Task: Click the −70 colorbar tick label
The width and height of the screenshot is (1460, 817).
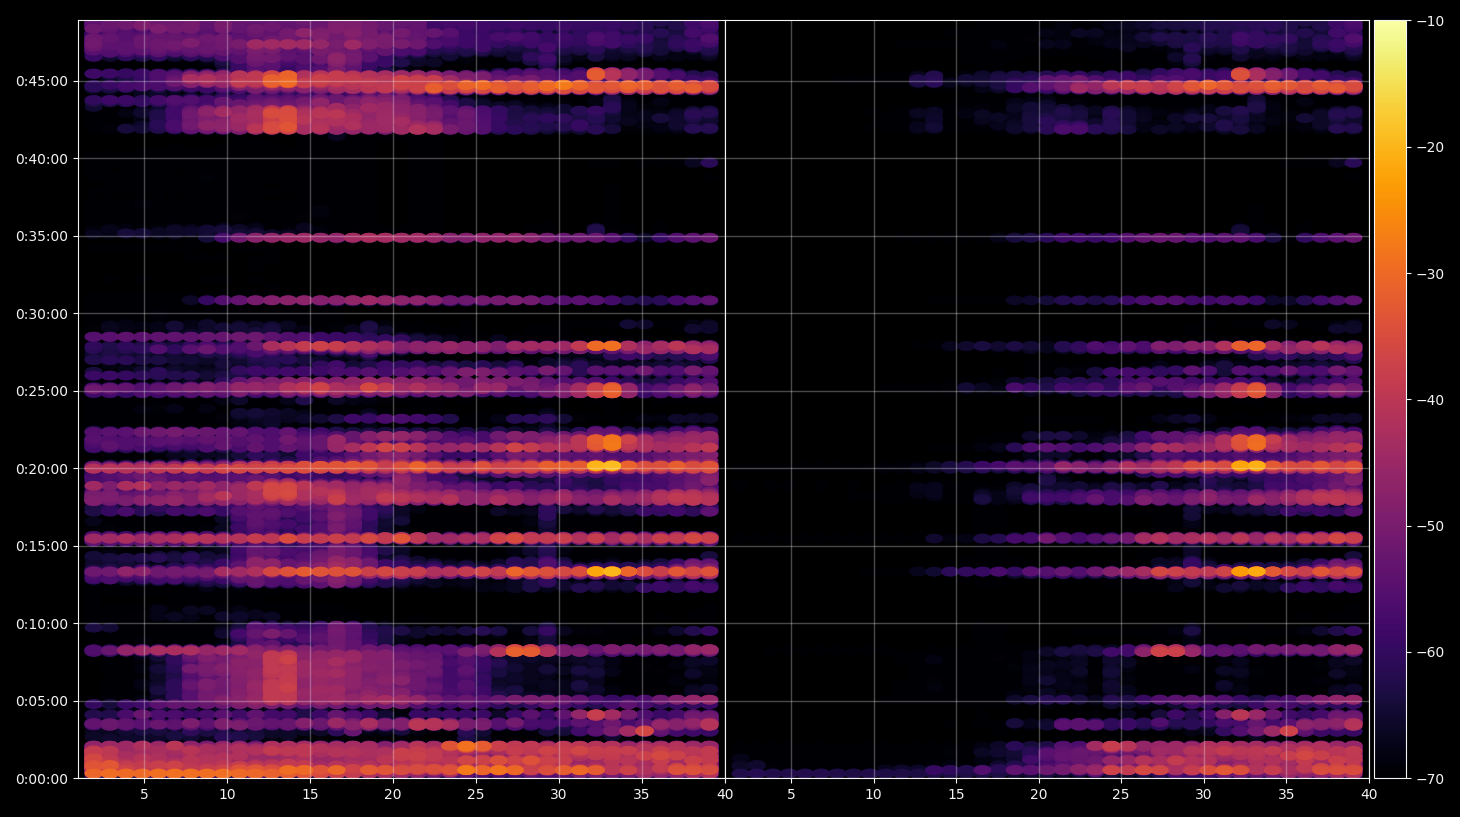Action: pyautogui.click(x=1430, y=779)
